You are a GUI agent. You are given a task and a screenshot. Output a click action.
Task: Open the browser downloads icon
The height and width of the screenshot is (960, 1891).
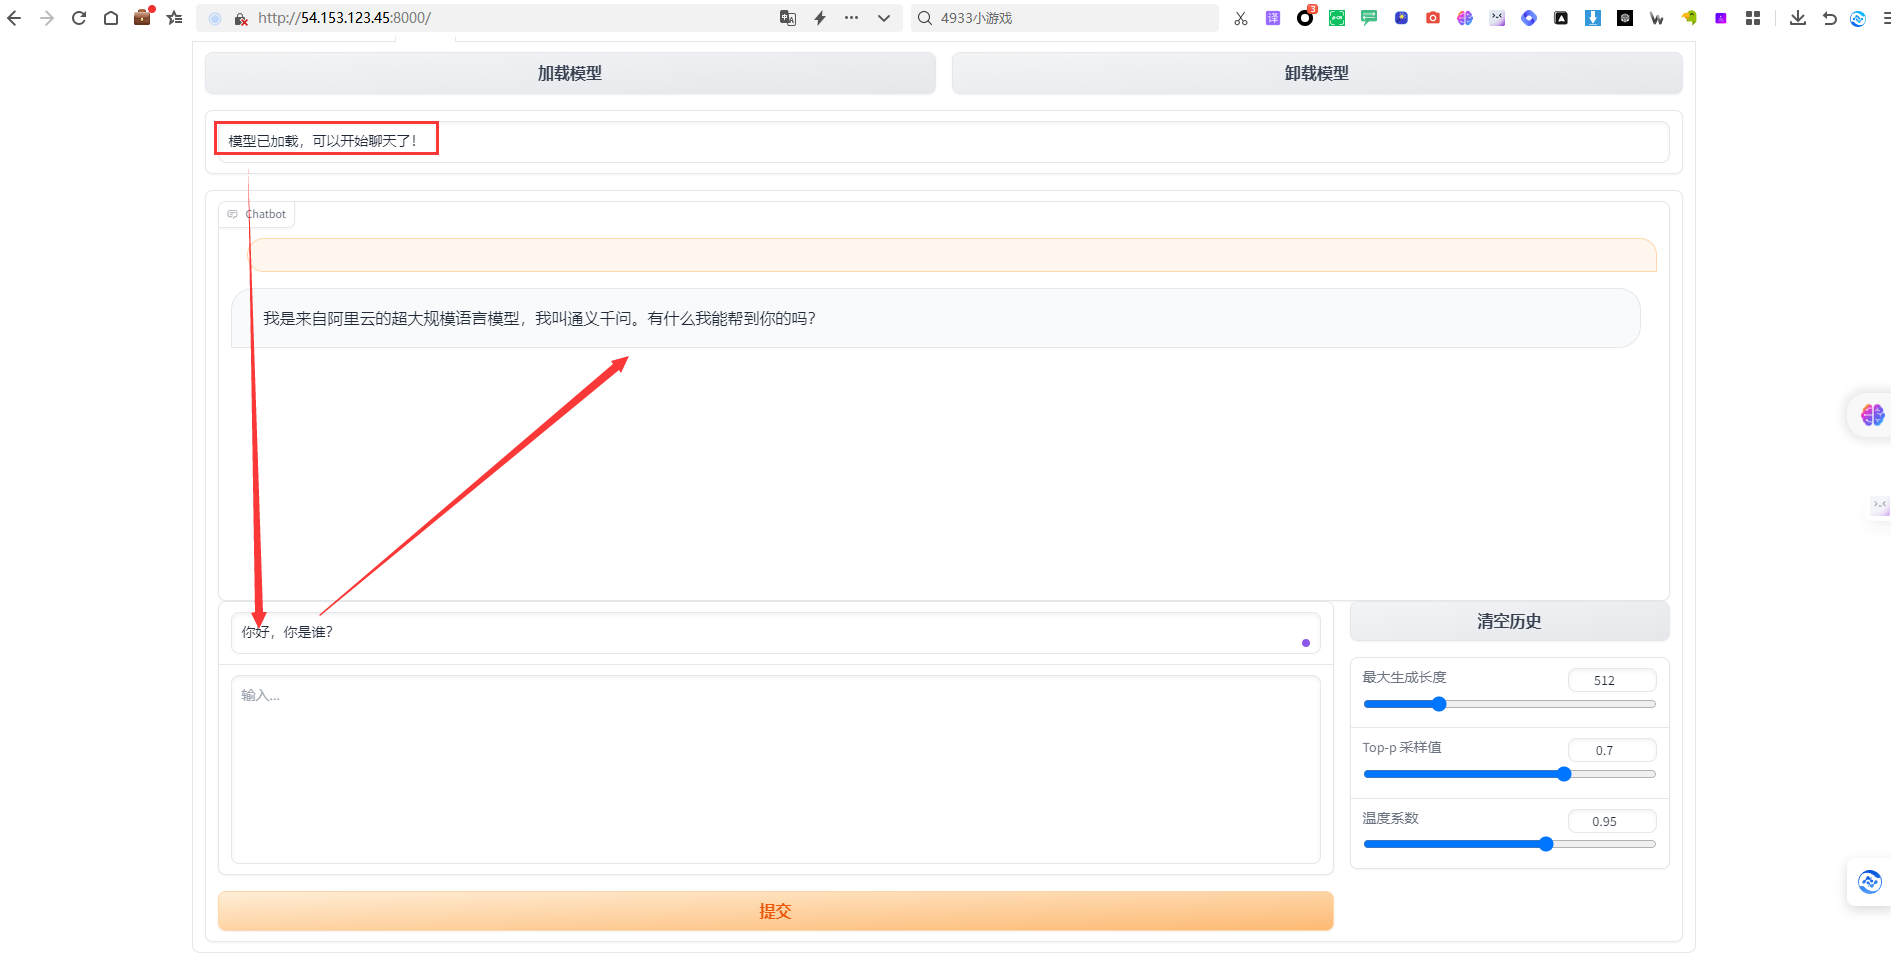[1798, 18]
